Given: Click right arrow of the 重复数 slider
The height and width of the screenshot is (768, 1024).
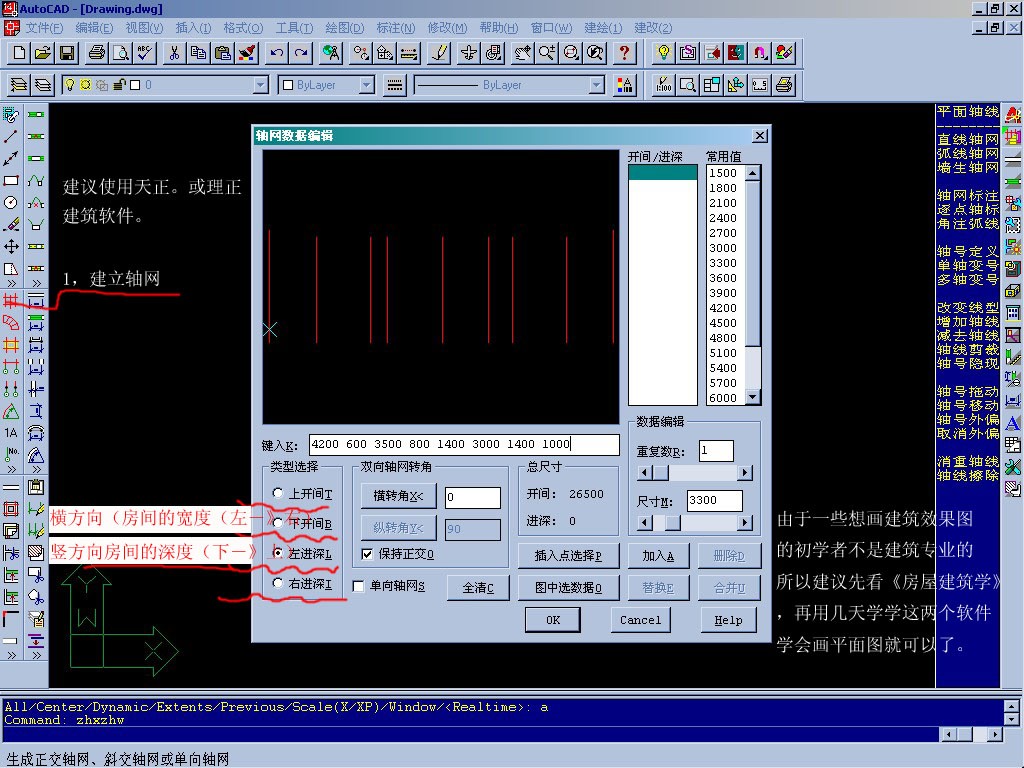Looking at the screenshot, I should 744,472.
